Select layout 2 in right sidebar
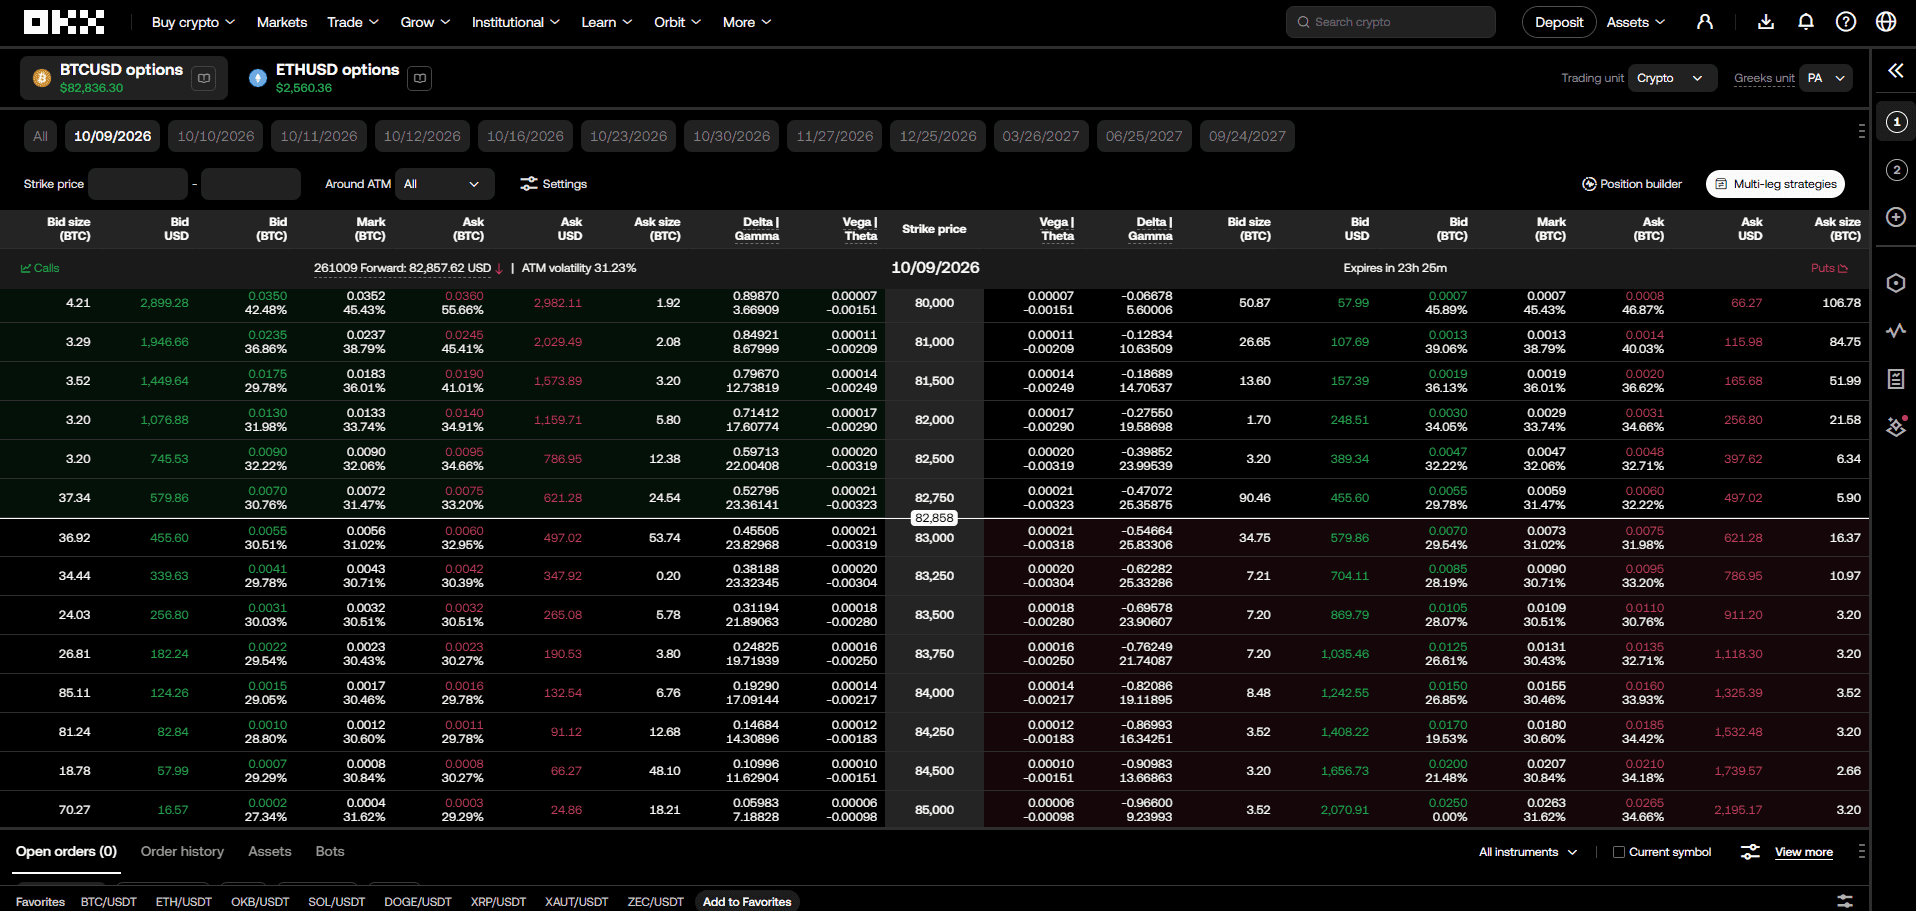Image resolution: width=1916 pixels, height=911 pixels. pyautogui.click(x=1896, y=170)
